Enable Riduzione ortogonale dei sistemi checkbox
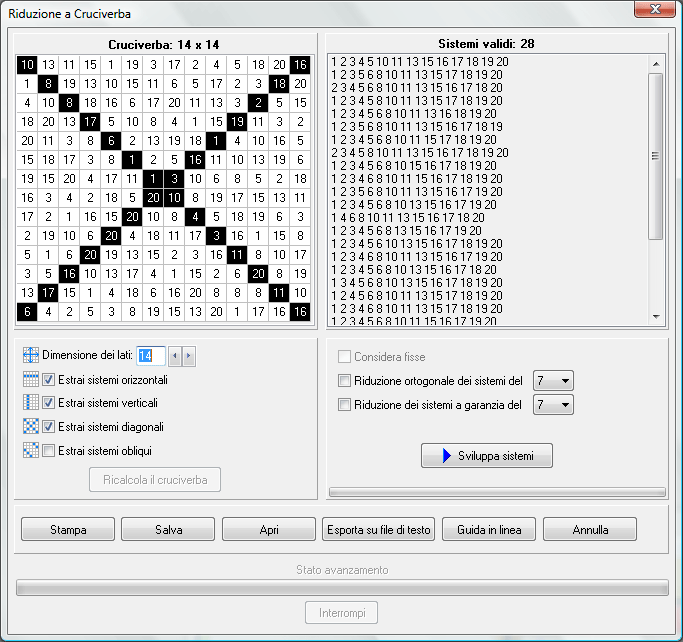683x642 pixels. pyautogui.click(x=345, y=381)
